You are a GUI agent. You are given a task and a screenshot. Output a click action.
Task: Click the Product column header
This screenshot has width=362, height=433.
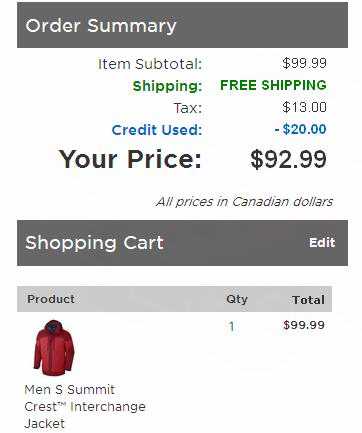click(51, 299)
